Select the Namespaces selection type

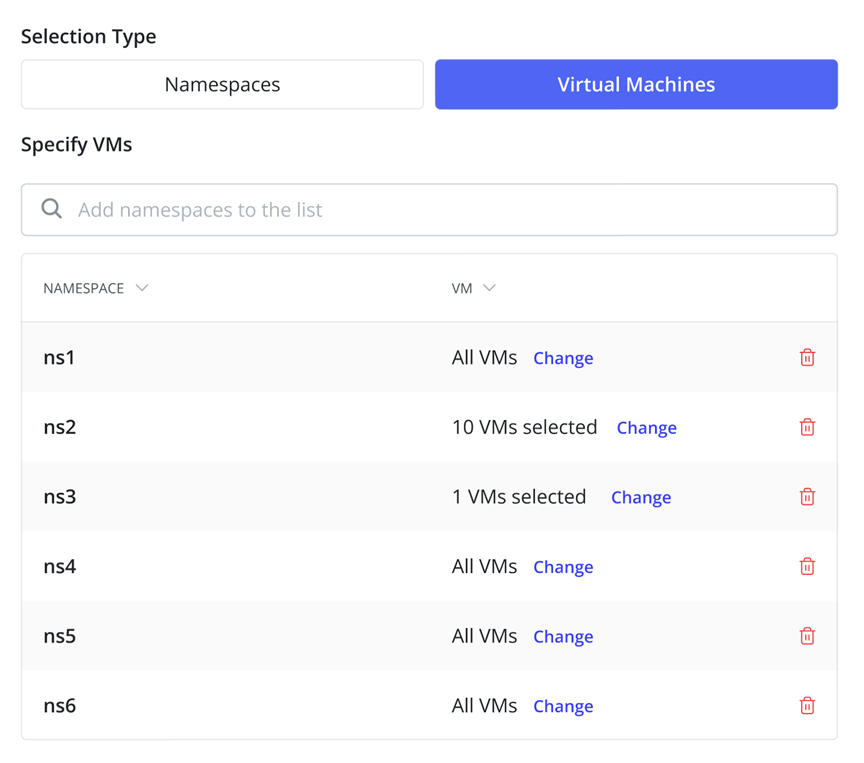[x=222, y=84]
